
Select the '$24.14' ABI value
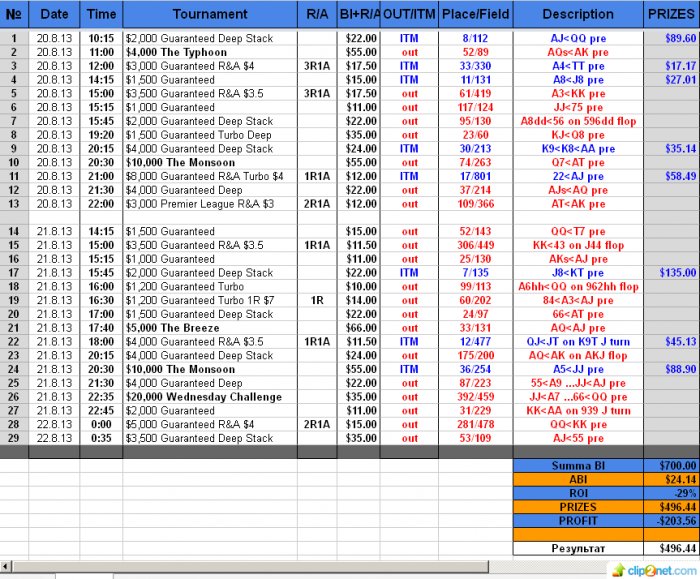(x=671, y=479)
